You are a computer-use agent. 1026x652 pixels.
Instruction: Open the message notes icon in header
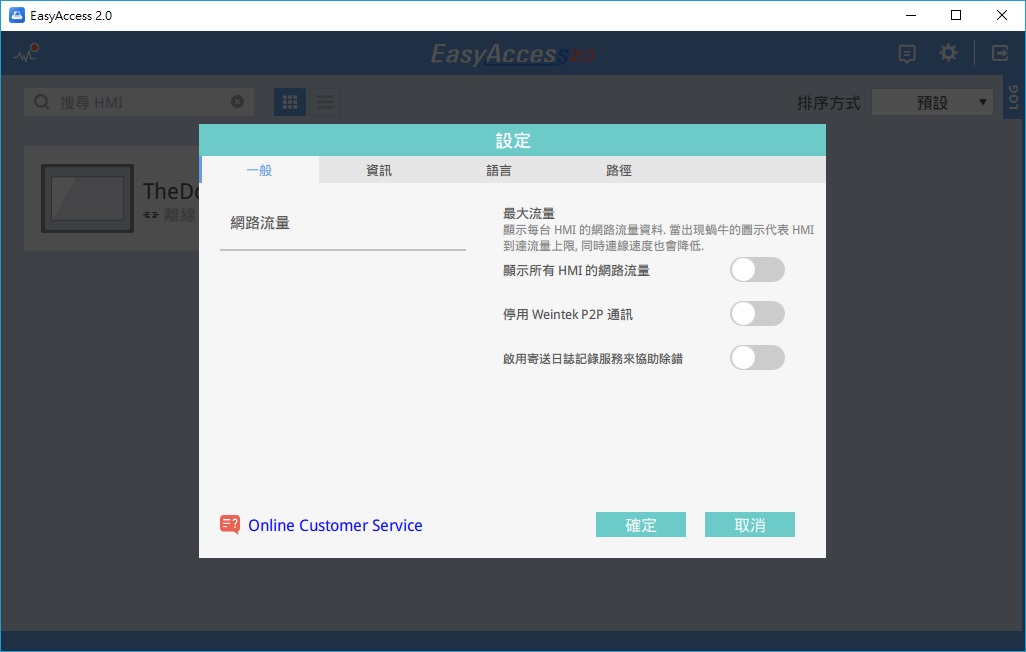click(x=907, y=54)
